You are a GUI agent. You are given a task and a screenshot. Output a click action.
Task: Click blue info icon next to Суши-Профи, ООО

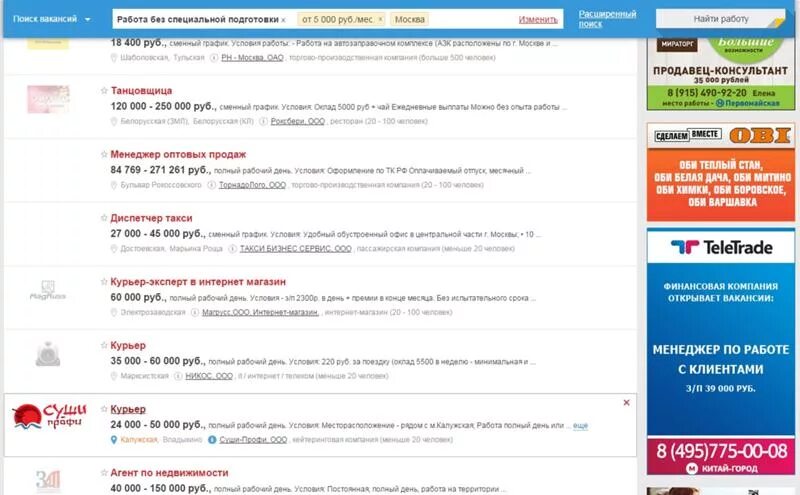point(212,440)
